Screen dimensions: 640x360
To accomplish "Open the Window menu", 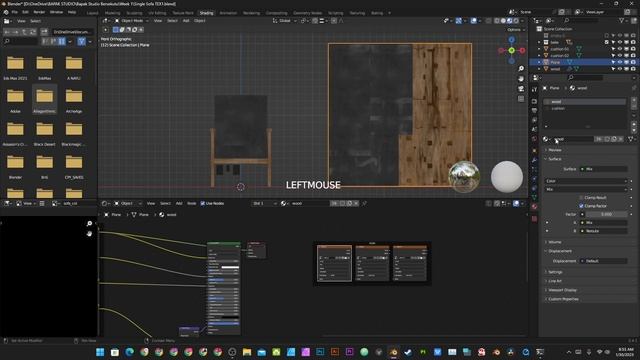I will point(56,12).
